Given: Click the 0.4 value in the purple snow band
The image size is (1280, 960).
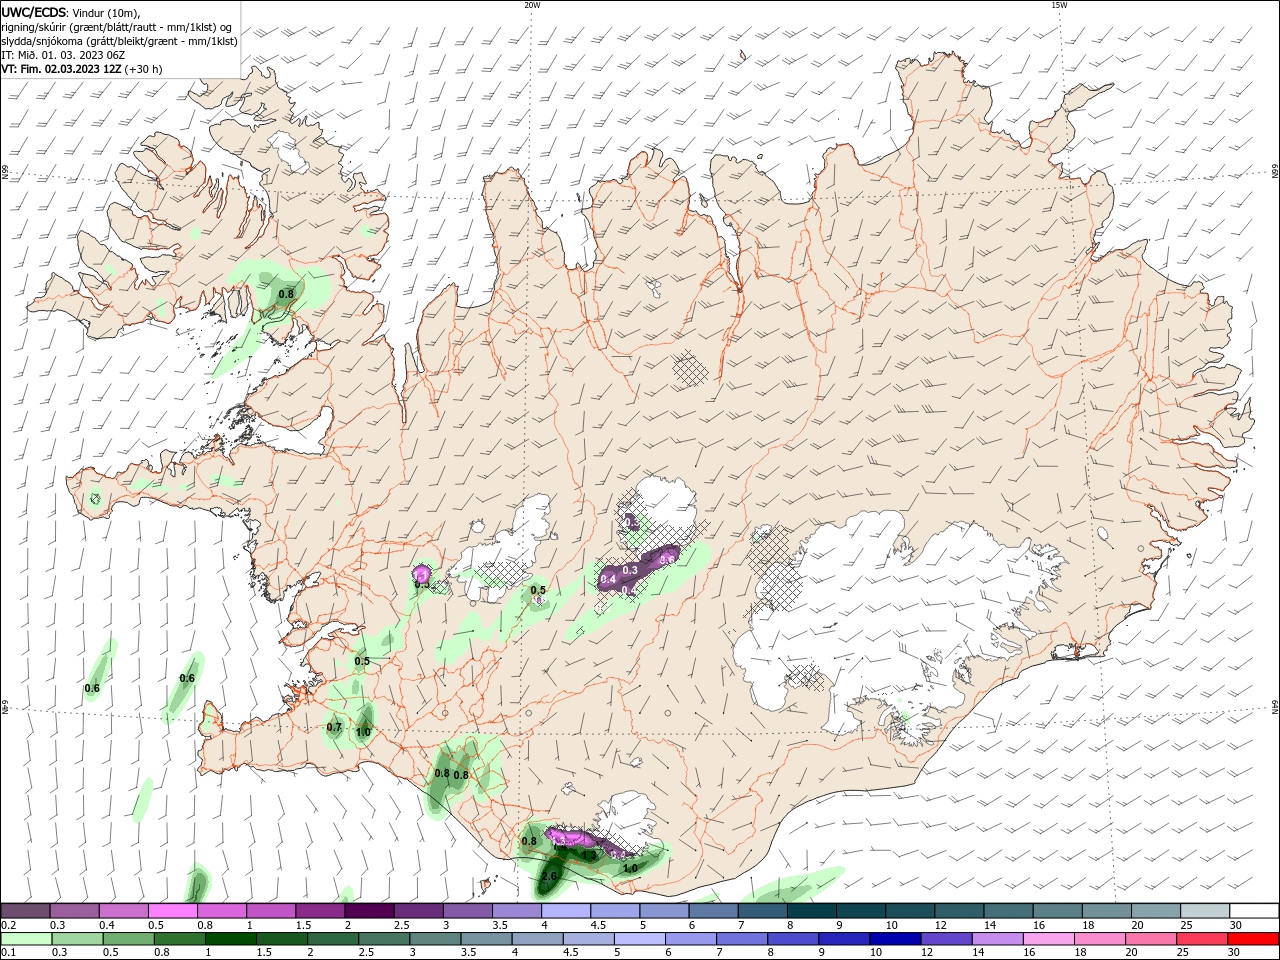Looking at the screenshot, I should [607, 580].
